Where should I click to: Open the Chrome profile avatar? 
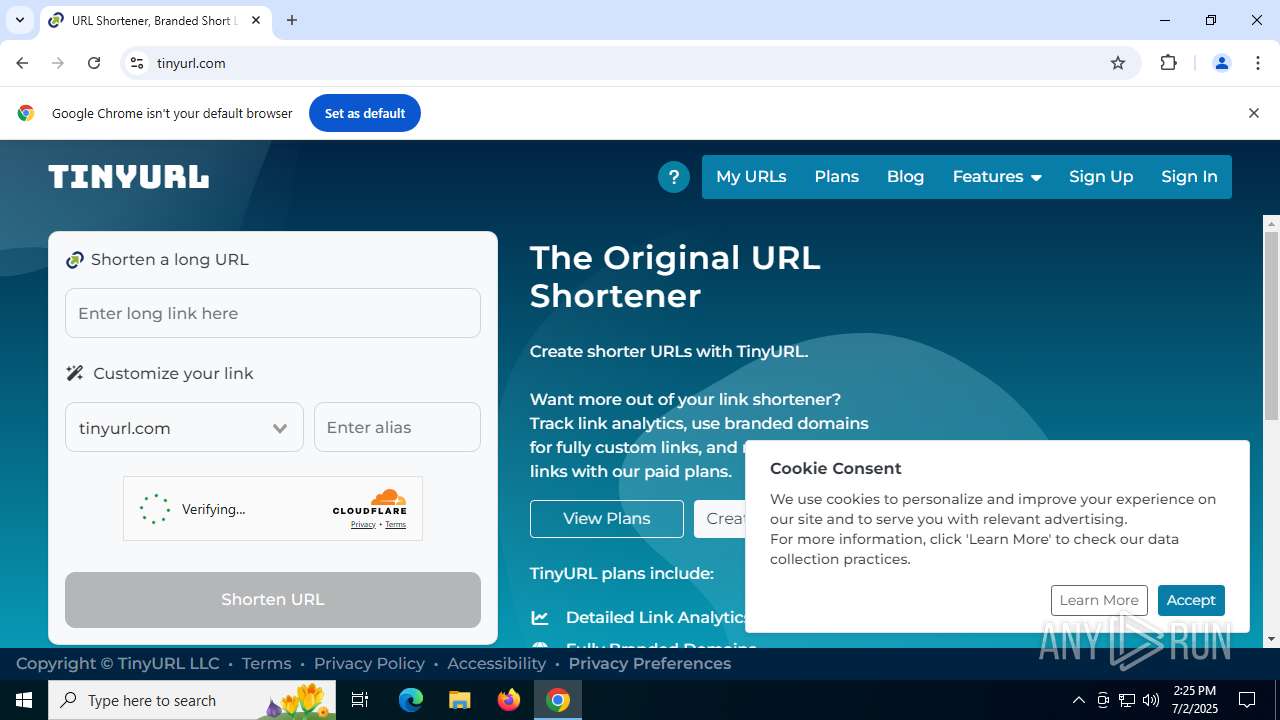pyautogui.click(x=1221, y=63)
